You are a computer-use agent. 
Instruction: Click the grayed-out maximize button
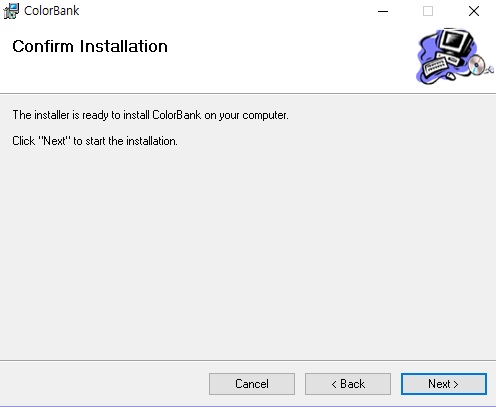(x=428, y=11)
